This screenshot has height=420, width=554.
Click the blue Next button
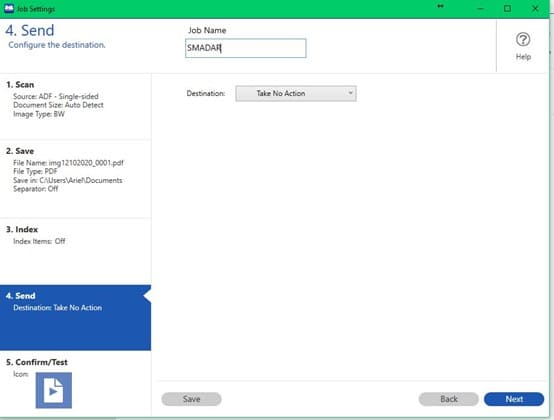(514, 399)
